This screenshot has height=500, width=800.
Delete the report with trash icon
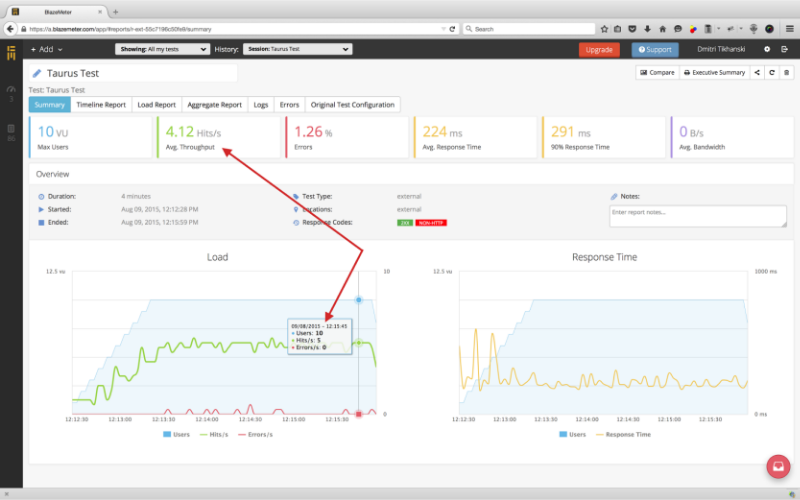[786, 72]
